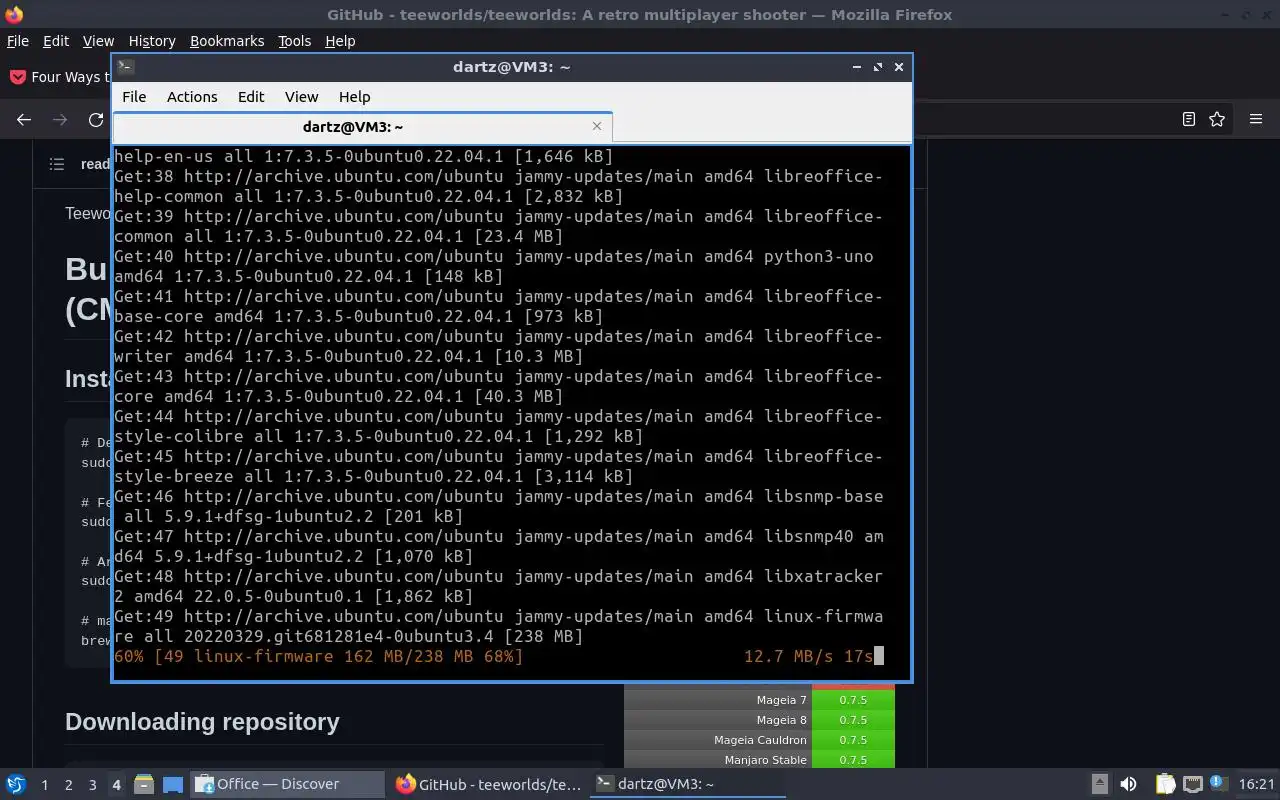Switch to virtual desktop 3
The width and height of the screenshot is (1280, 800).
click(92, 785)
